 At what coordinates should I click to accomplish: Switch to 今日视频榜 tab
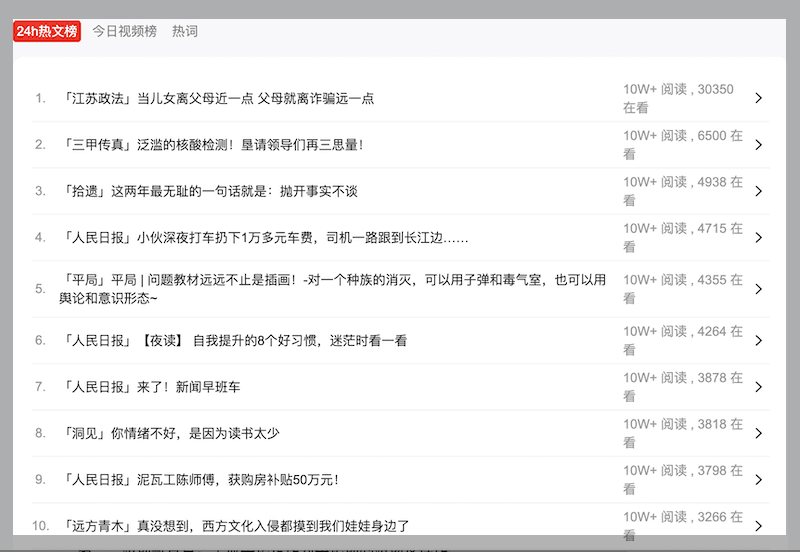(125, 31)
